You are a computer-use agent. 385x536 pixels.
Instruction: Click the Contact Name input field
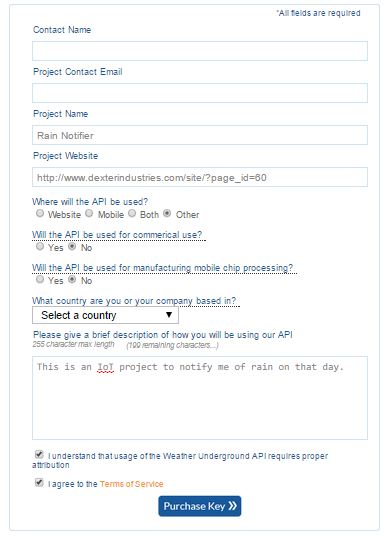200,51
